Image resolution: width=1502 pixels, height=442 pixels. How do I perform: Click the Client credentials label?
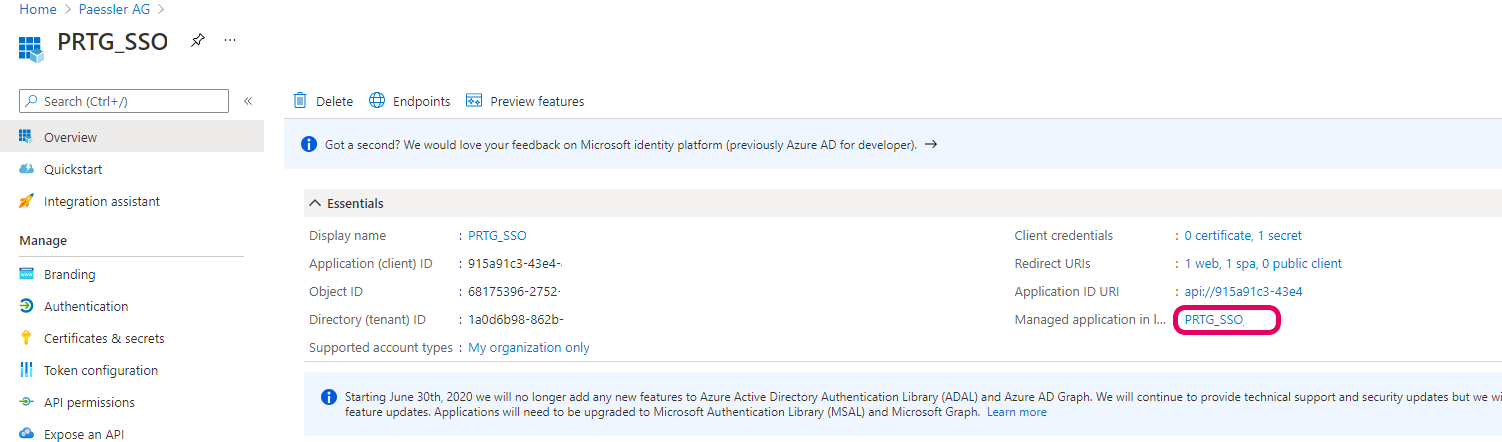coord(1063,235)
